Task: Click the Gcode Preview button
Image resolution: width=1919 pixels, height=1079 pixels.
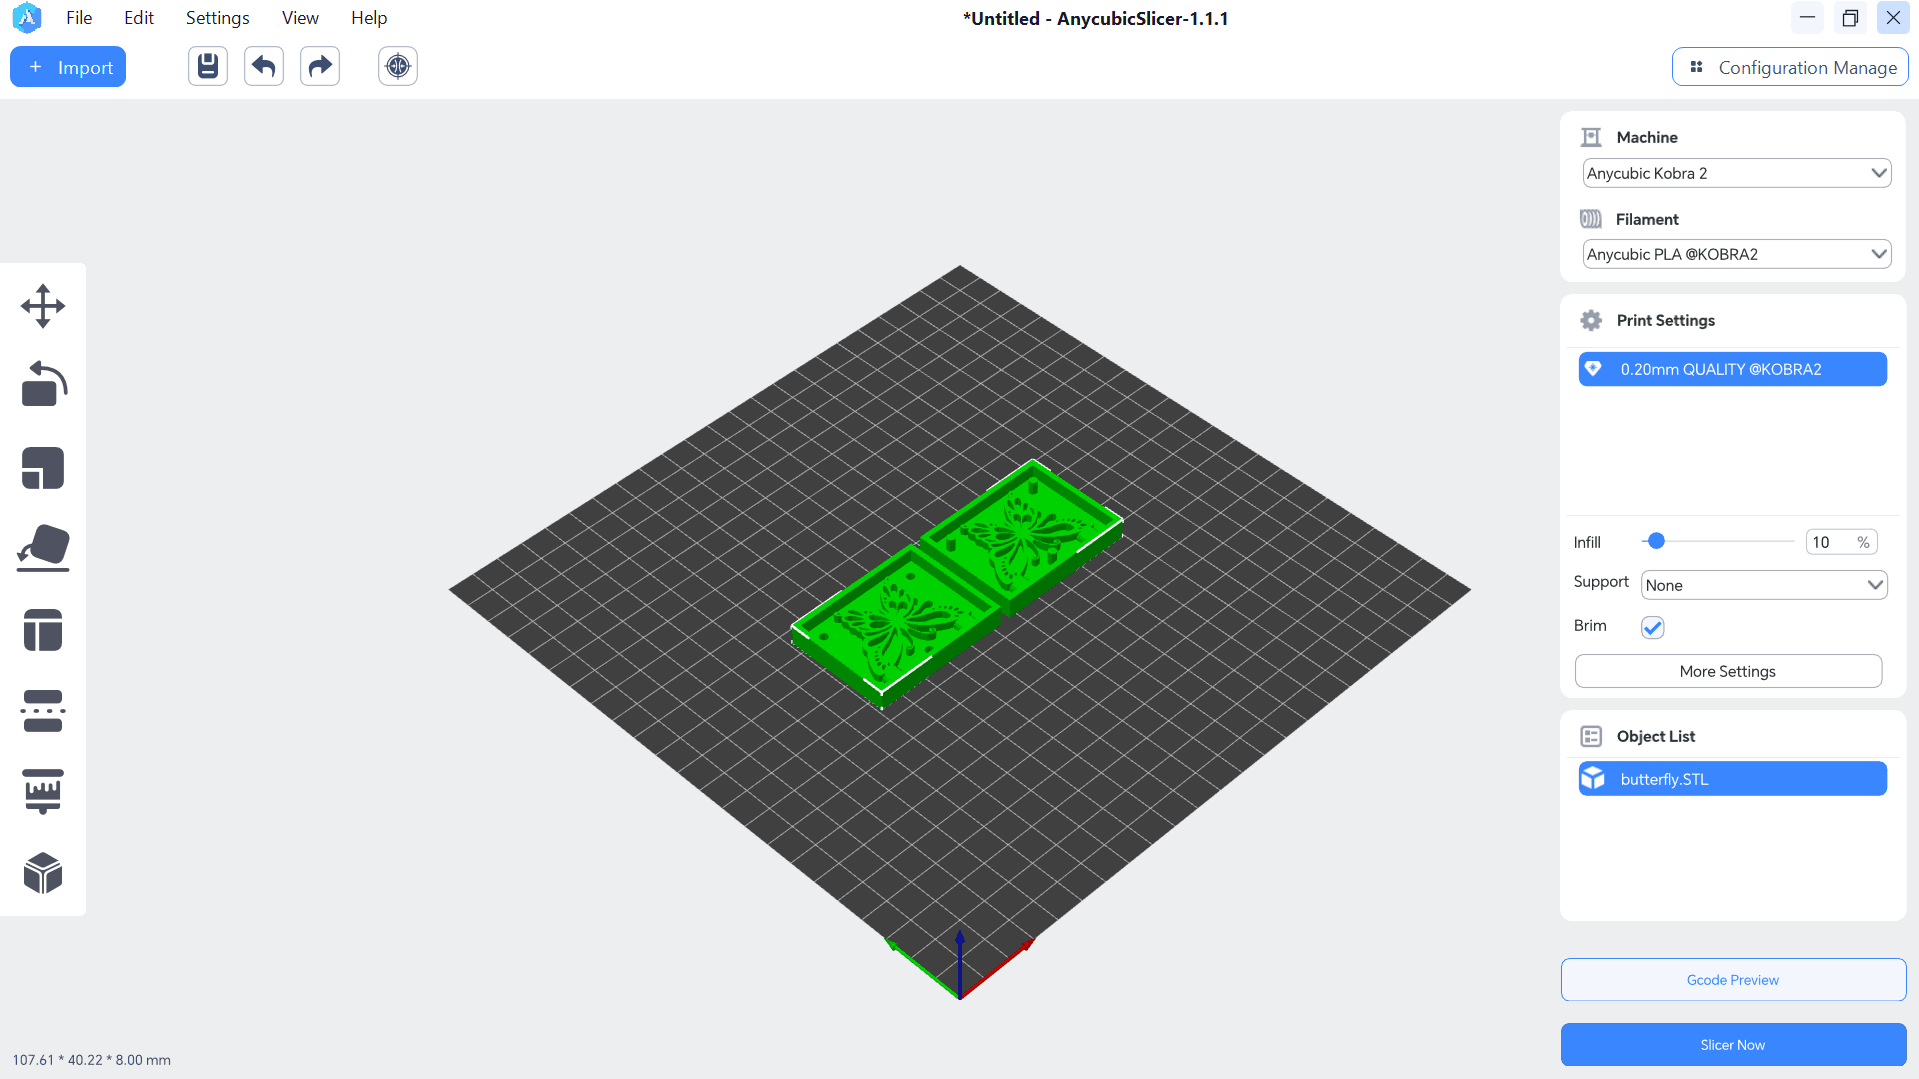Action: click(x=1733, y=980)
